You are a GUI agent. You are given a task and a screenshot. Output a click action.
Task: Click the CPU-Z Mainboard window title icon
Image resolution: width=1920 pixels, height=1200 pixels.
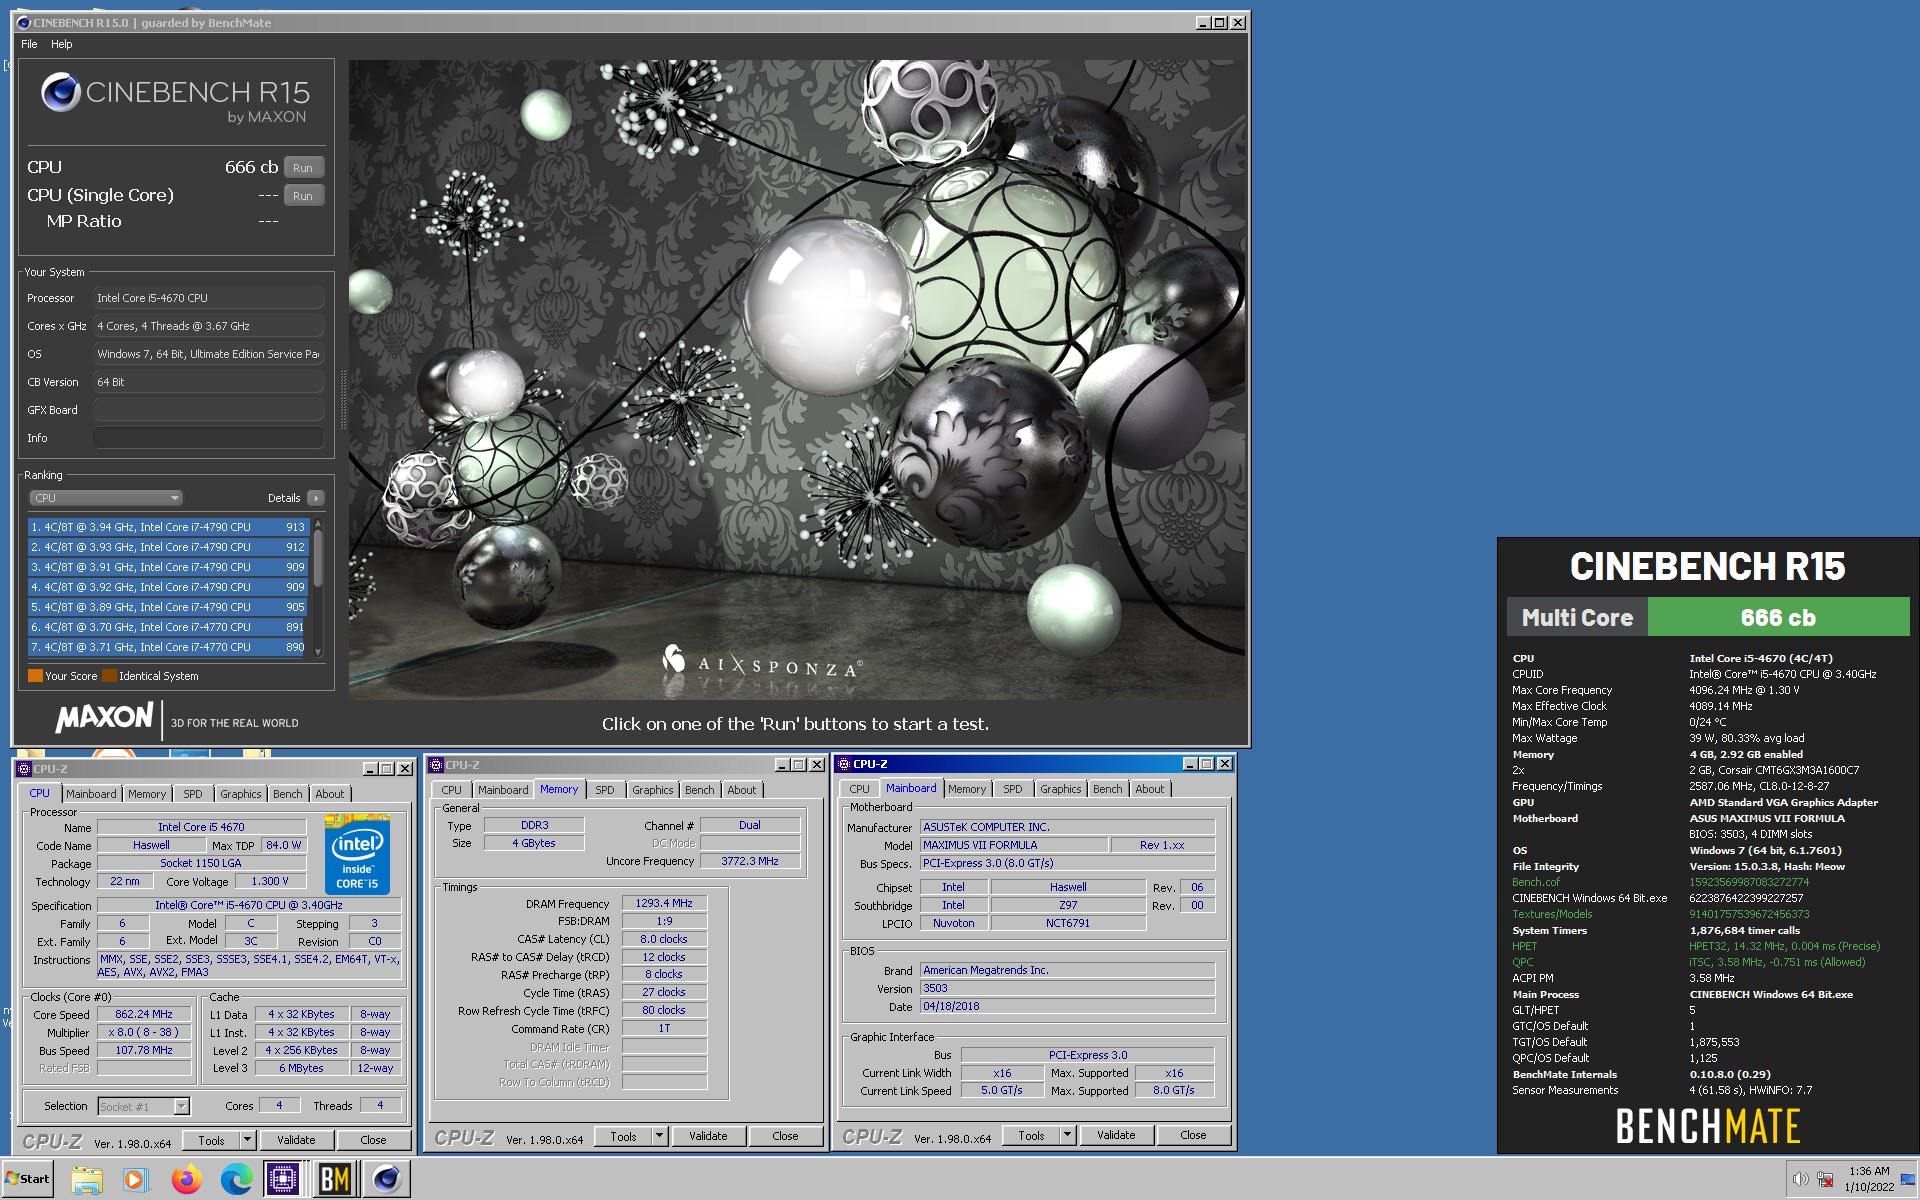point(844,764)
